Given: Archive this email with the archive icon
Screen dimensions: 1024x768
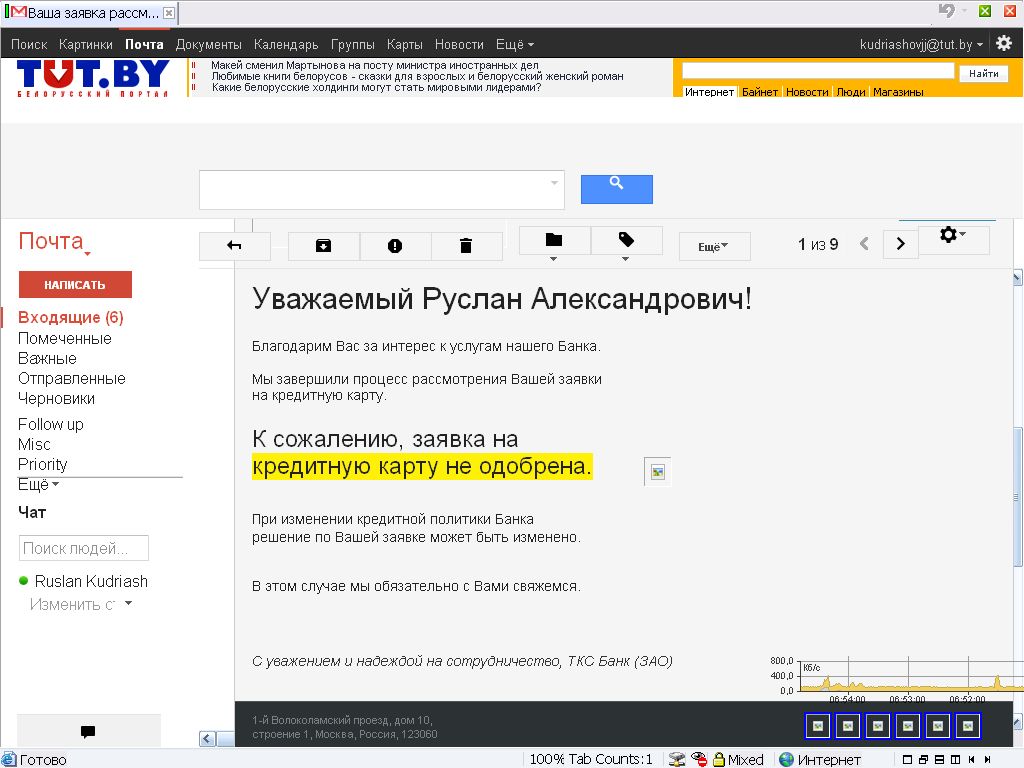Looking at the screenshot, I should click(x=323, y=246).
